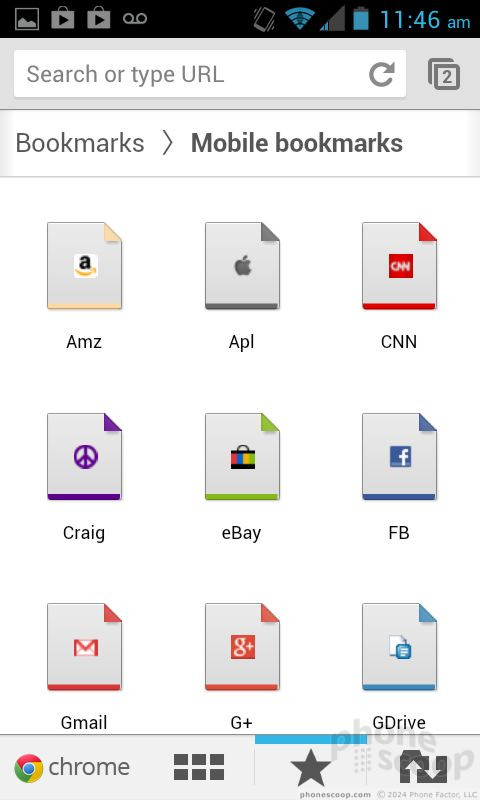Screen dimensions: 480x800
Task: Go back to the Bookmarks root folder
Action: 80,143
